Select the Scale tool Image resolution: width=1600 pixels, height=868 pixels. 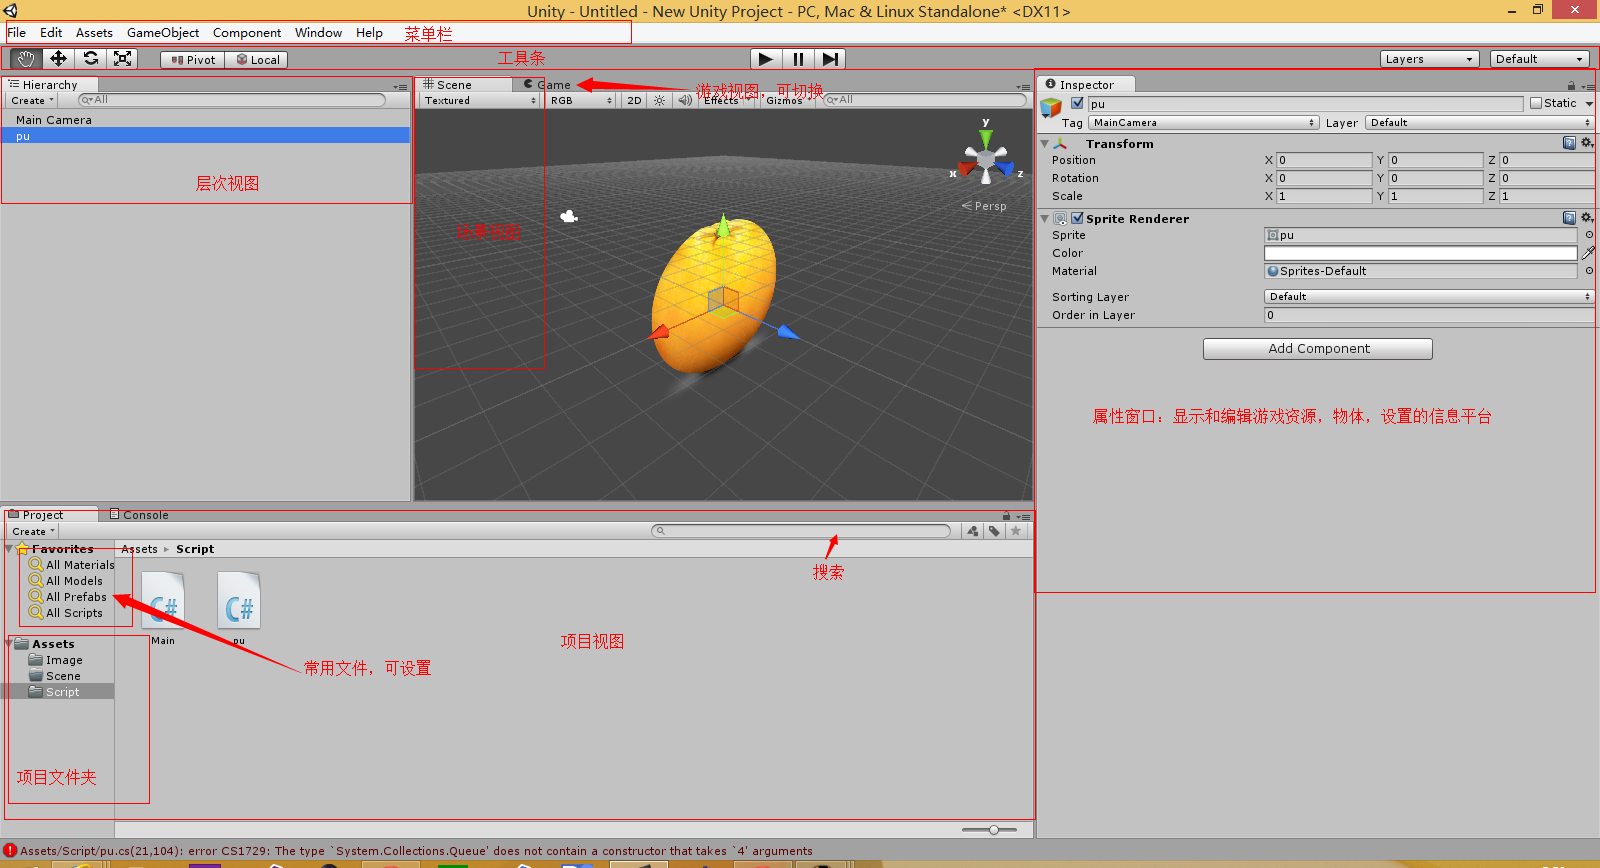tap(122, 59)
